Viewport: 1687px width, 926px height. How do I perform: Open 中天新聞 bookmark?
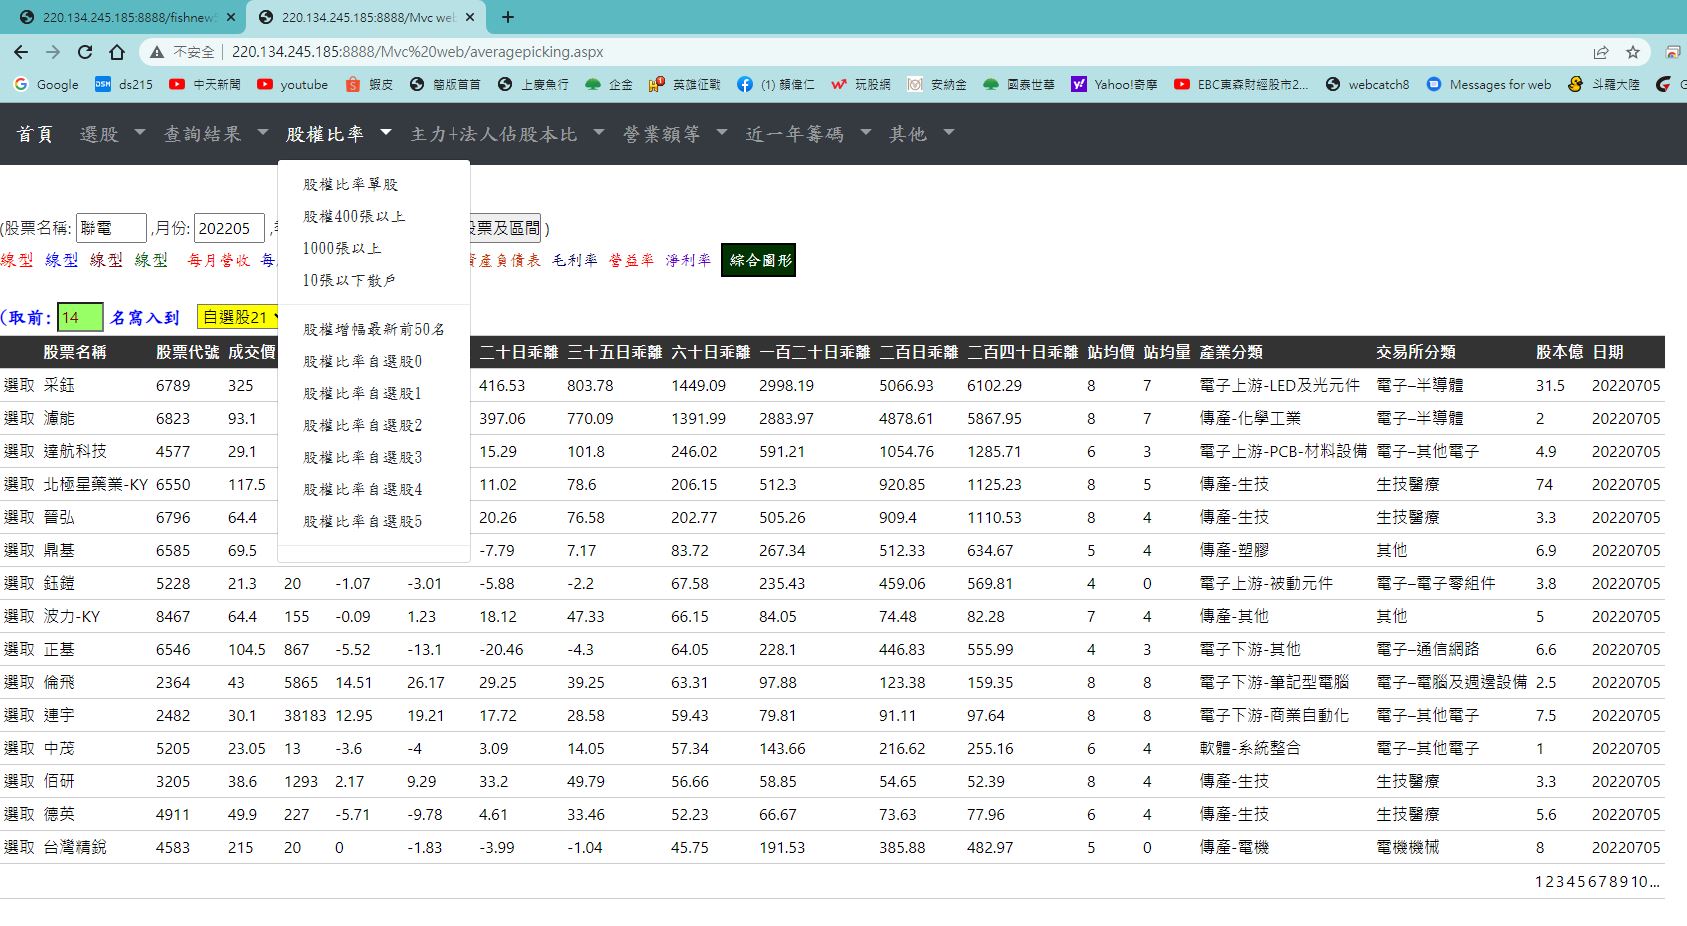[205, 85]
